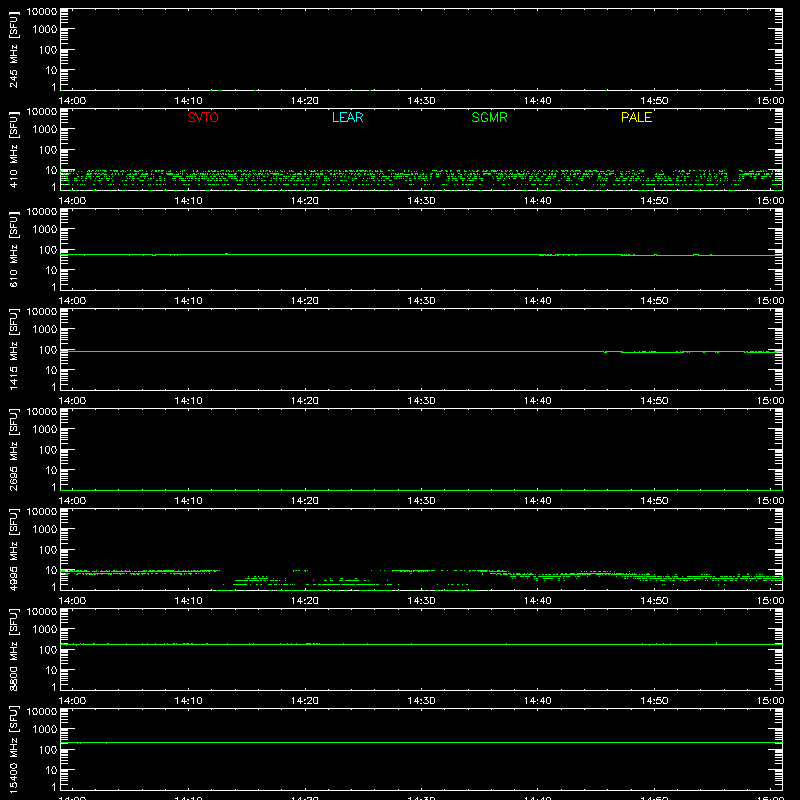This screenshot has height=800, width=800.
Task: Select the green 8800 MHz flux trace line
Action: (421, 644)
